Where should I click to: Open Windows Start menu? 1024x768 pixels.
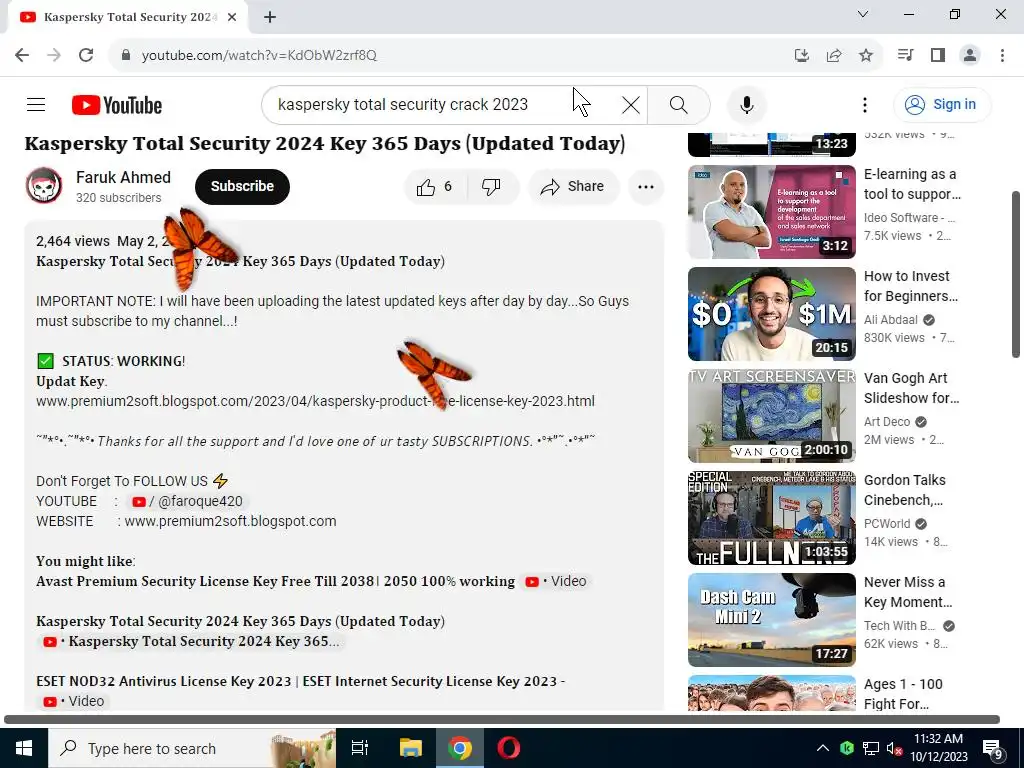coord(24,748)
